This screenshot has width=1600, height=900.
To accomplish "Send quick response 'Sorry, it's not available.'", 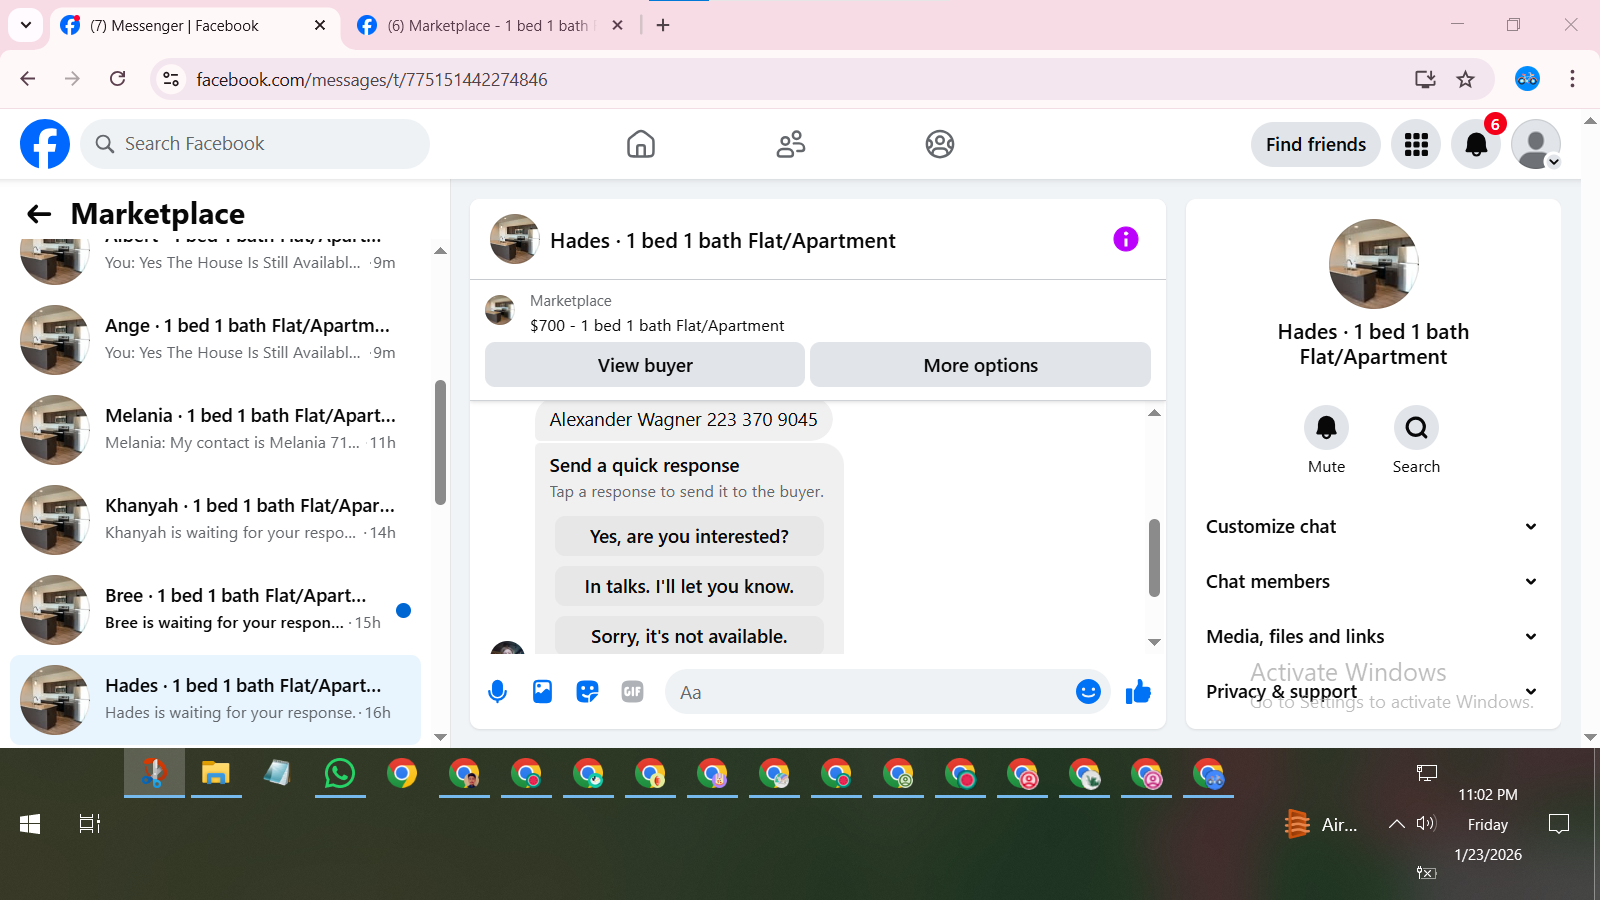I will (x=689, y=636).
